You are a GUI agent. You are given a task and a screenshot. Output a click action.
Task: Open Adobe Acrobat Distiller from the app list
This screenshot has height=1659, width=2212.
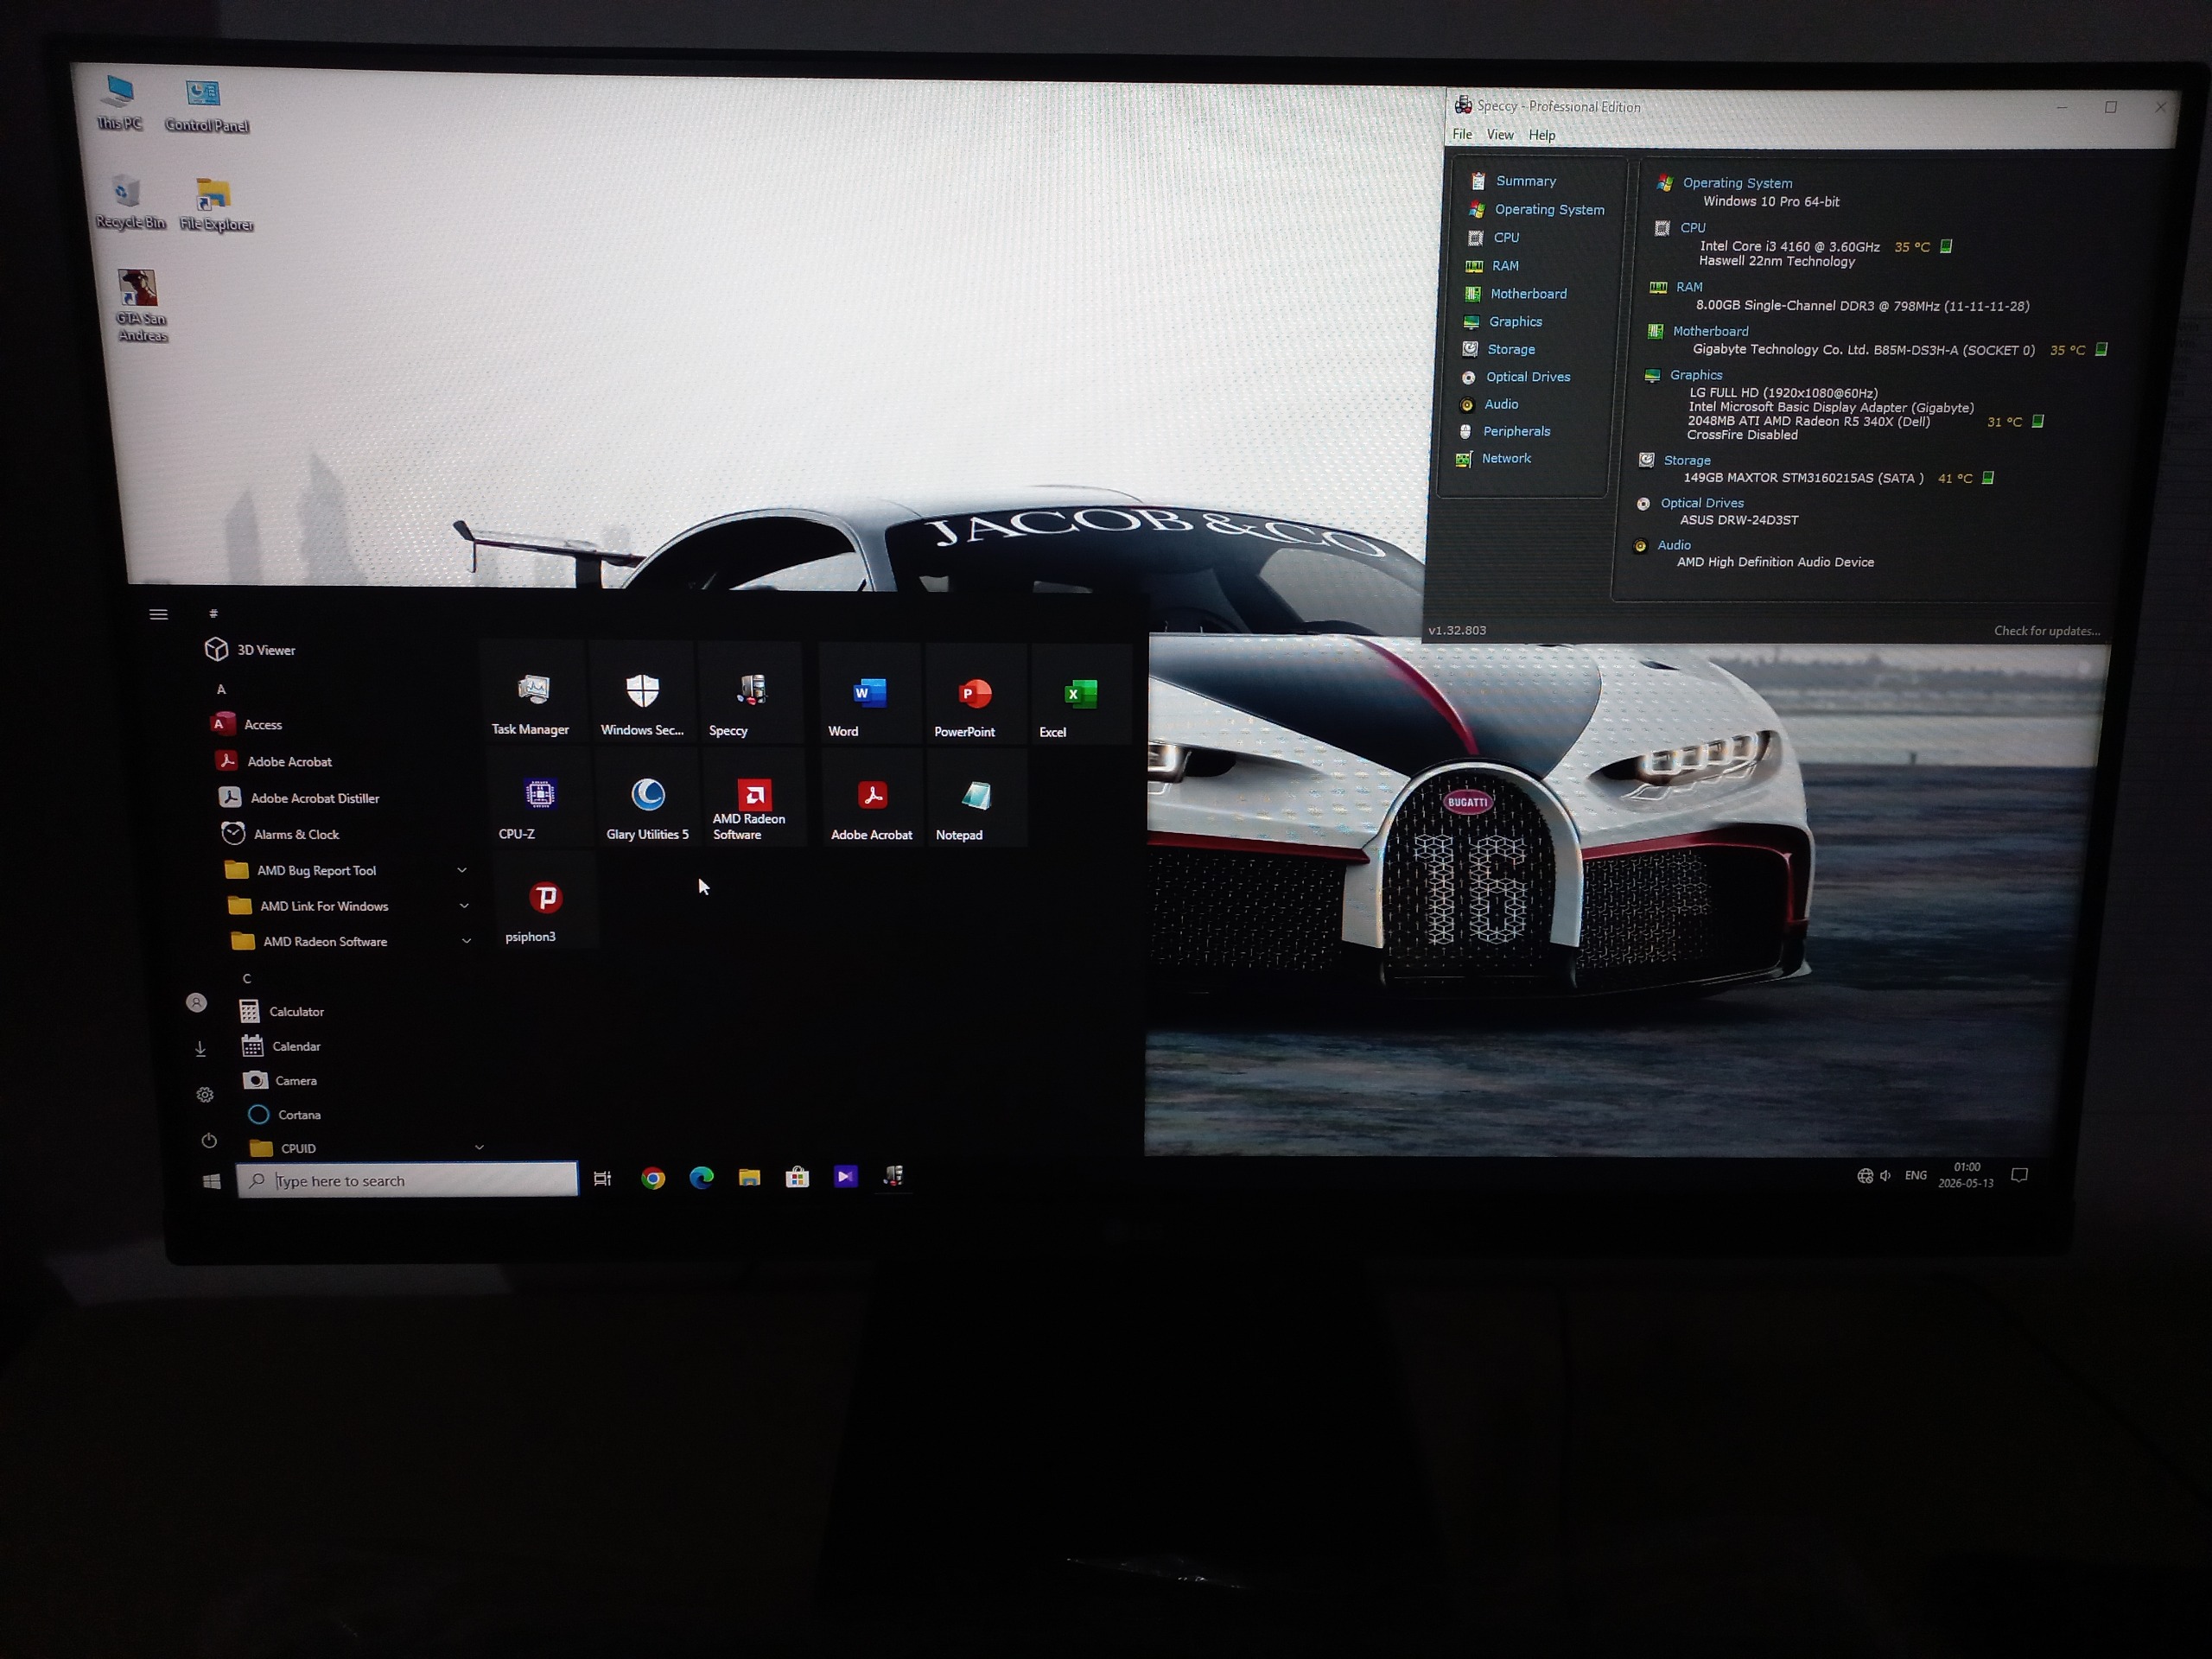298,798
